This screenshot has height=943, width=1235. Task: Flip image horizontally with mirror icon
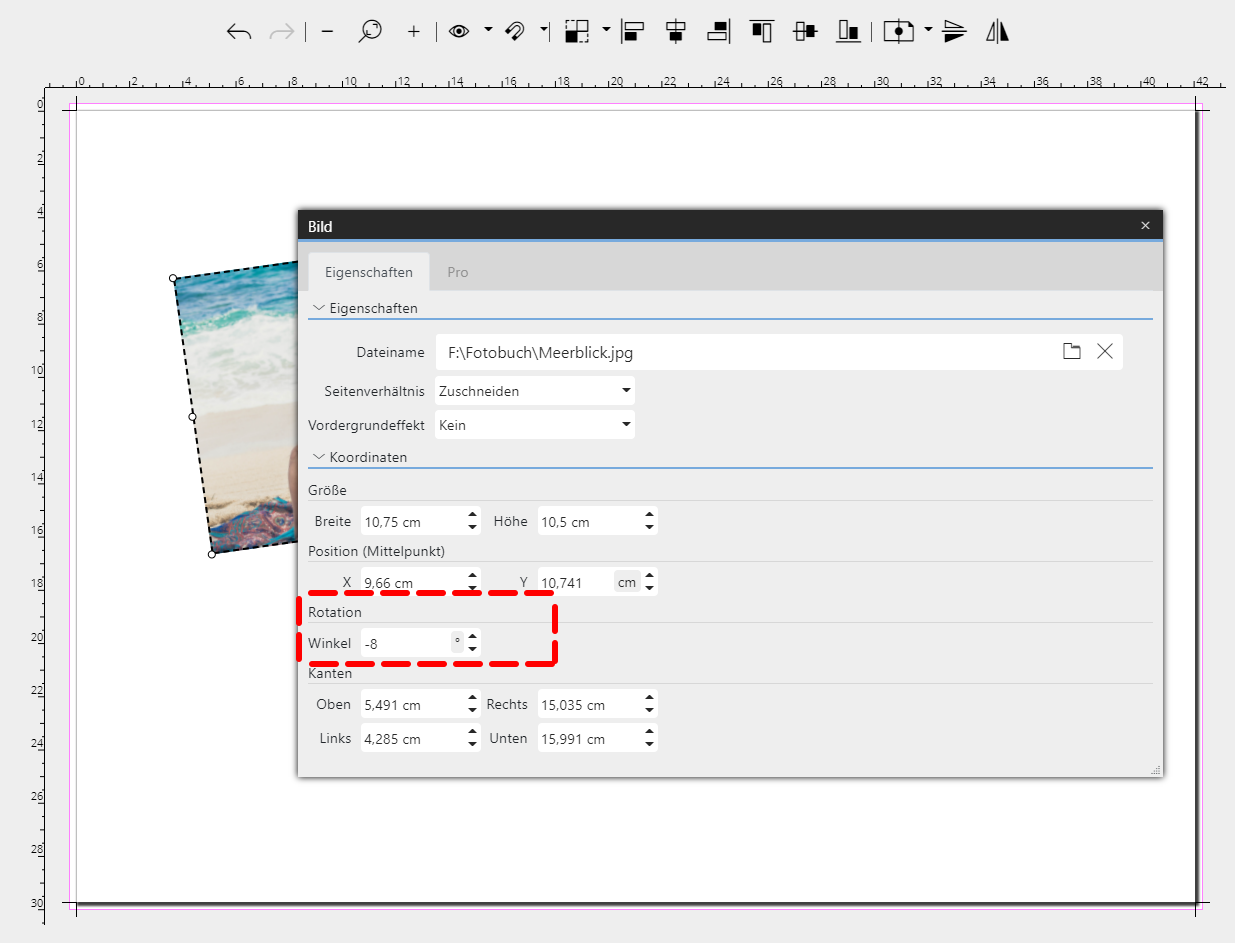997,32
